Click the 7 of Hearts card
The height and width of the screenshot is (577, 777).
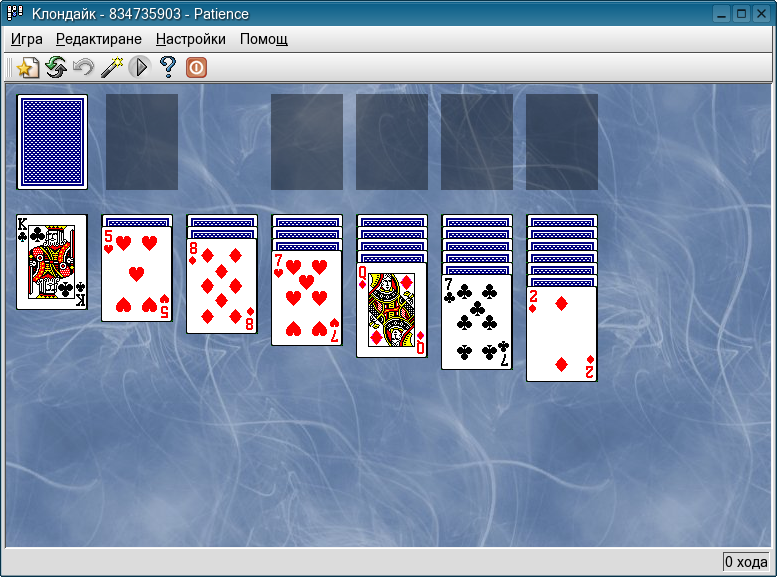(307, 299)
